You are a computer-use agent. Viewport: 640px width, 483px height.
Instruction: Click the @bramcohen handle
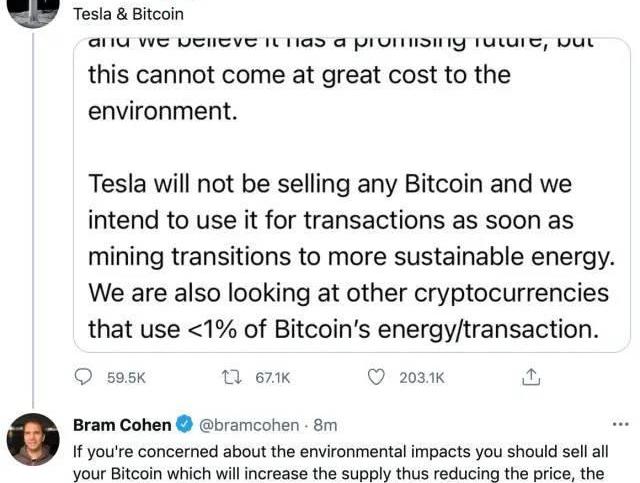246,425
